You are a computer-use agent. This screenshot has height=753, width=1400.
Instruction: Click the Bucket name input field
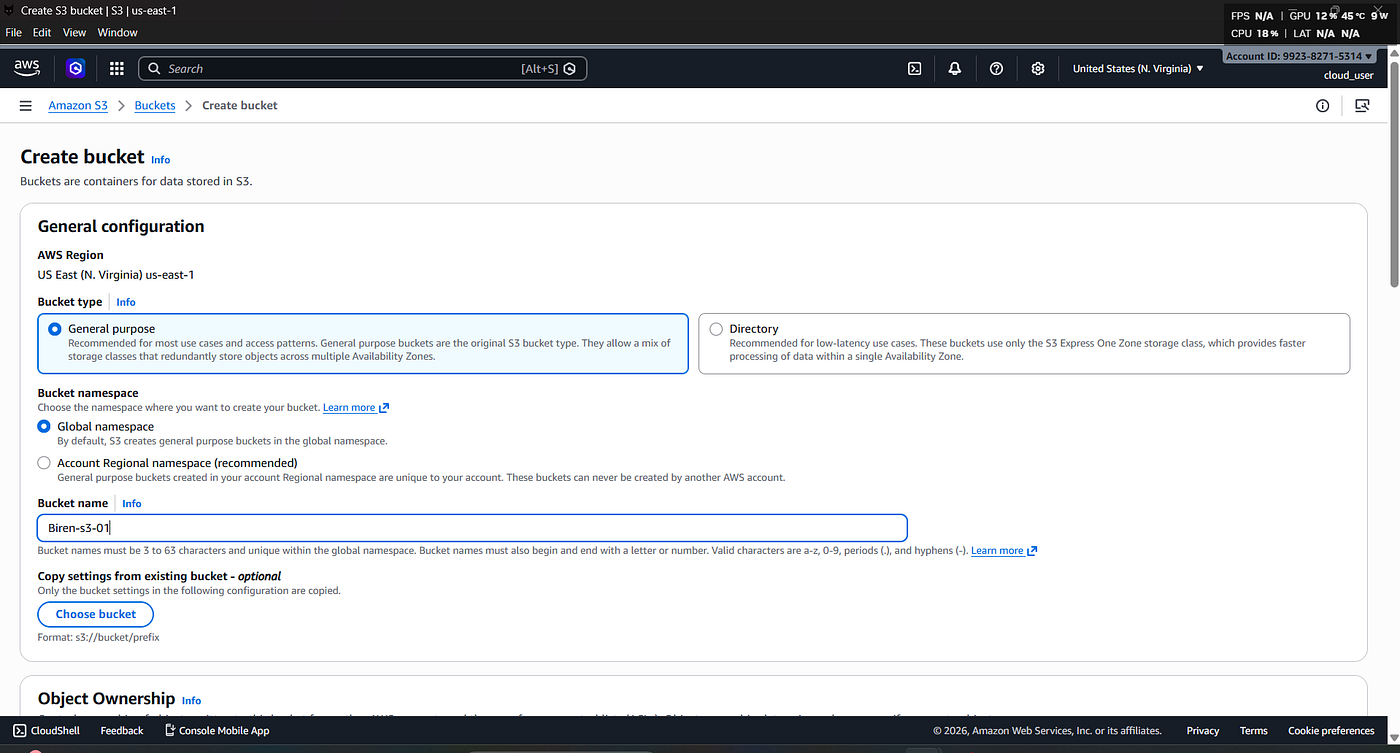(x=472, y=528)
